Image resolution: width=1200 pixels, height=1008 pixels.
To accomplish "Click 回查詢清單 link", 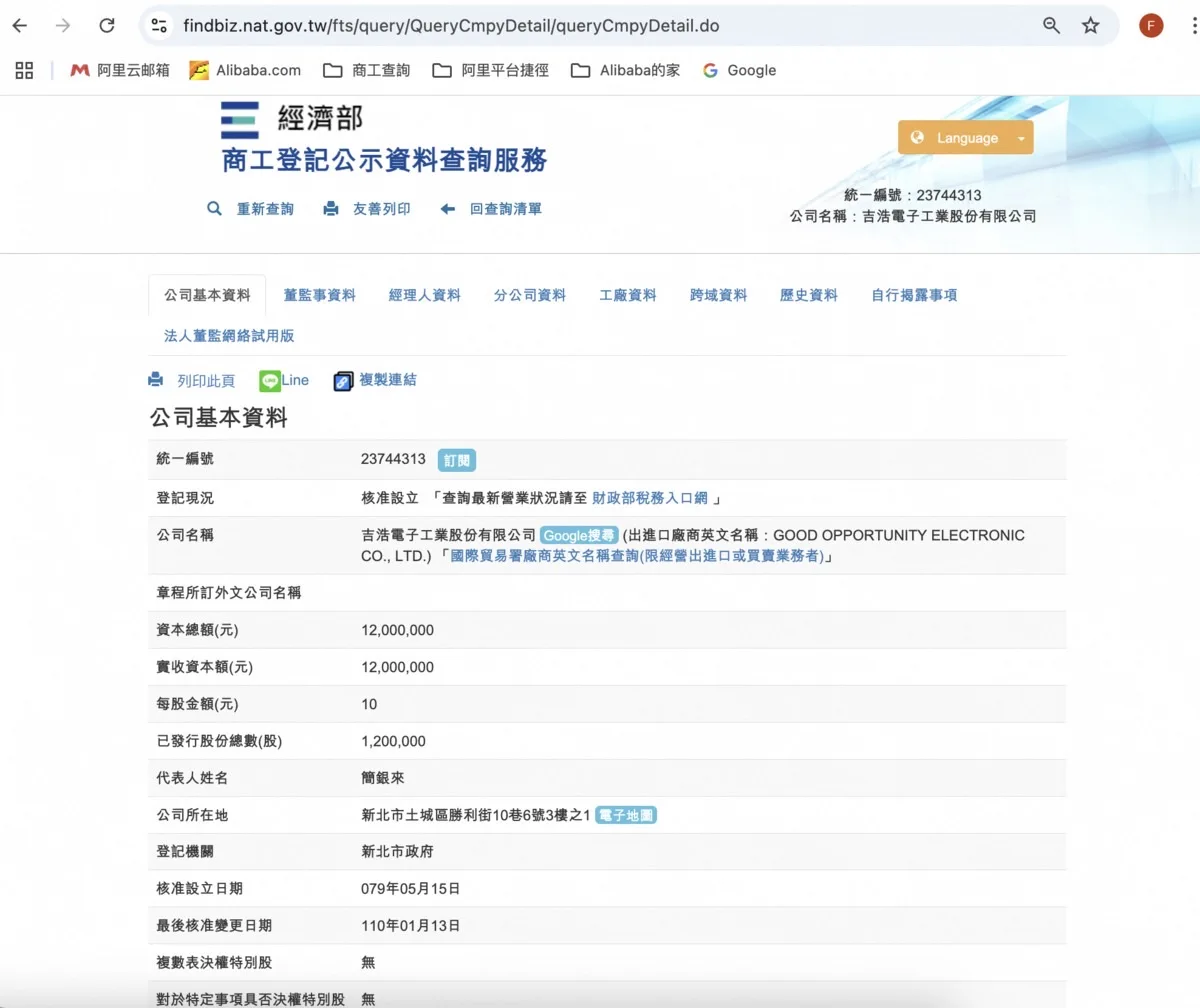I will tap(506, 209).
